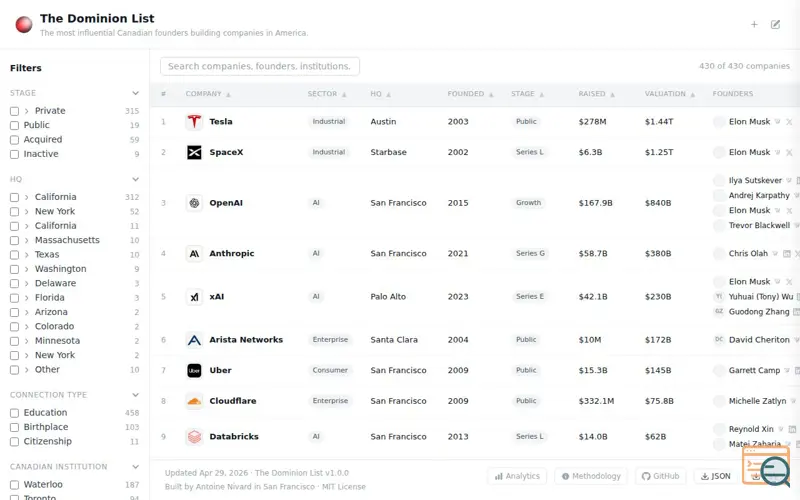Click the $15.3B raised cell for Uber
Viewport: 800px width, 500px height.
pyautogui.click(x=593, y=370)
